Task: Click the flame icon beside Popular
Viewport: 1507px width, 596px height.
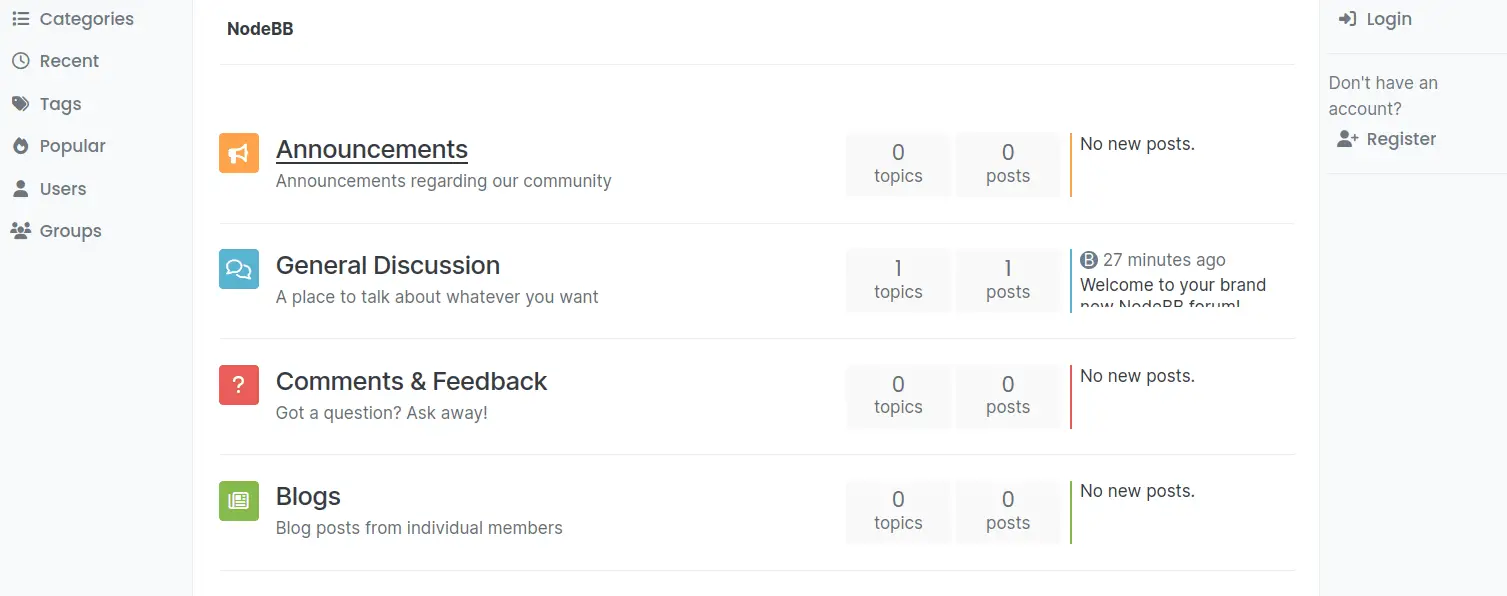Action: tap(20, 146)
